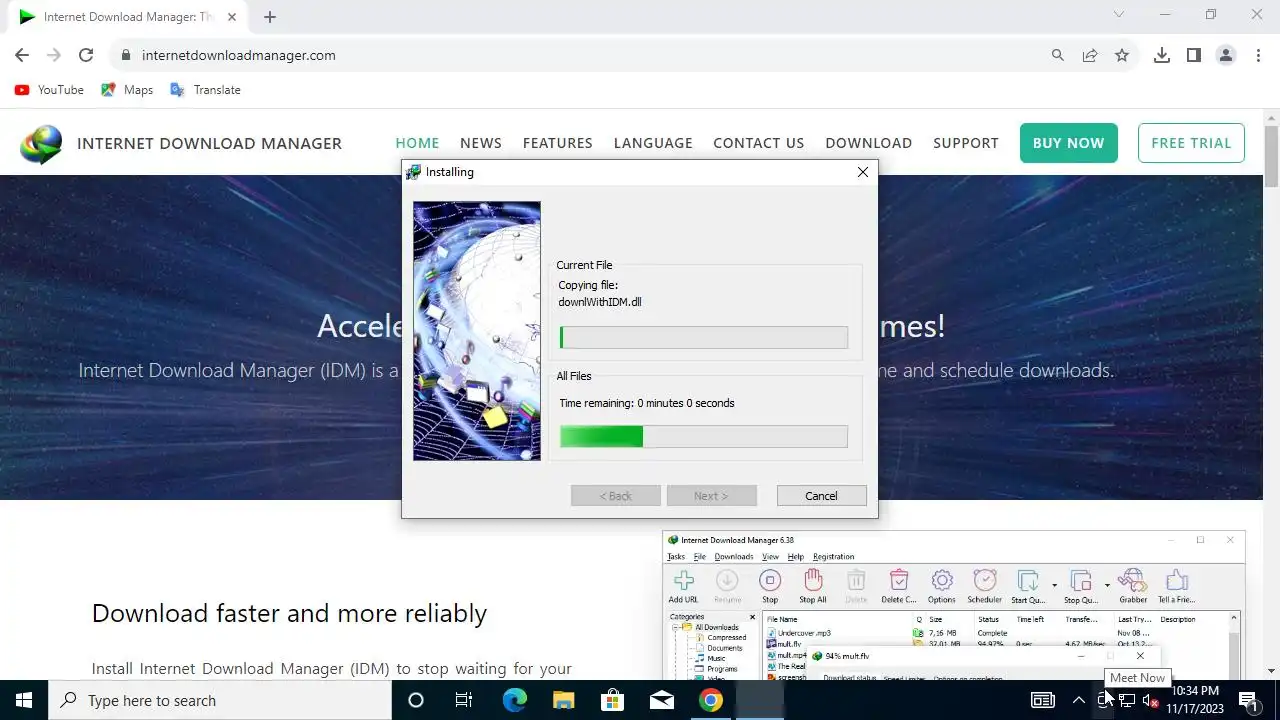Open the Maps bookmark
Image resolution: width=1280 pixels, height=720 pixels.
[x=127, y=90]
